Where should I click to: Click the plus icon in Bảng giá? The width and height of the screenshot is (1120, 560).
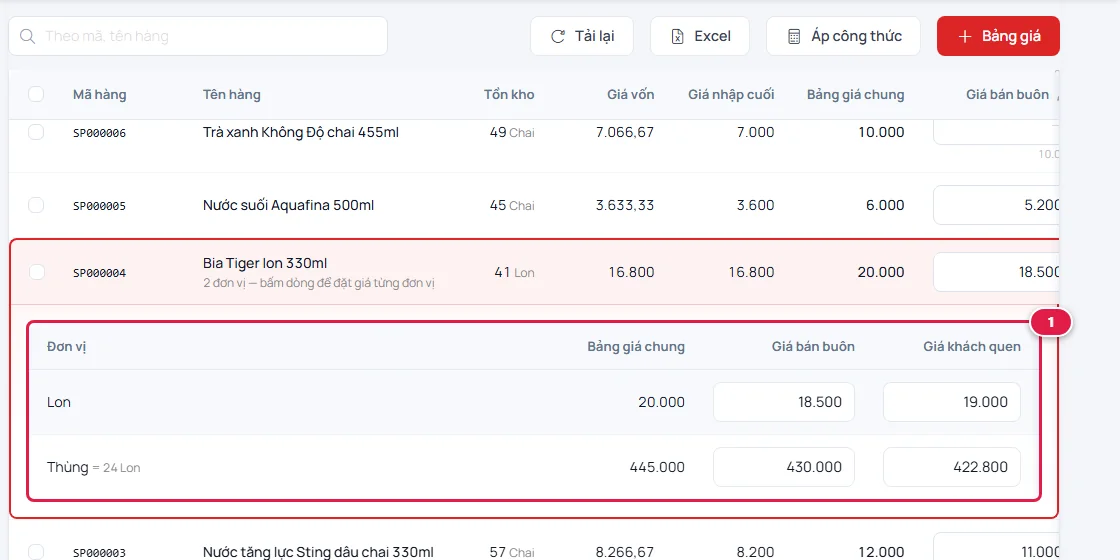(965, 36)
